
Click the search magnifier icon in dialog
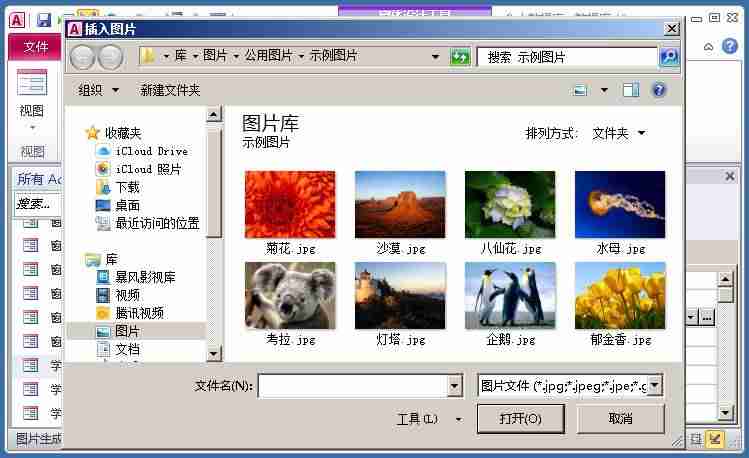tap(669, 57)
